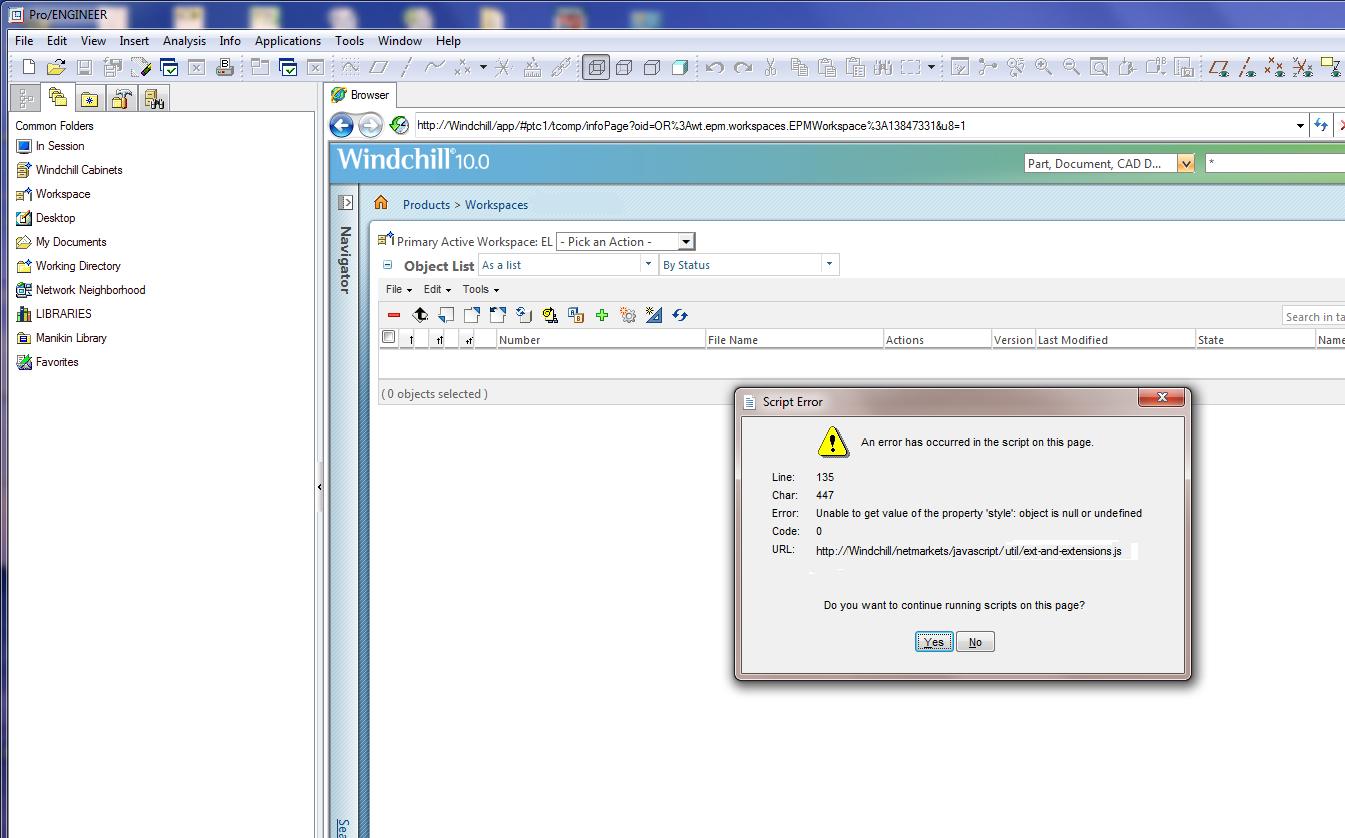Image resolution: width=1345 pixels, height=838 pixels.
Task: Click the gear icon in Object List toolbar
Action: pyautogui.click(x=628, y=315)
